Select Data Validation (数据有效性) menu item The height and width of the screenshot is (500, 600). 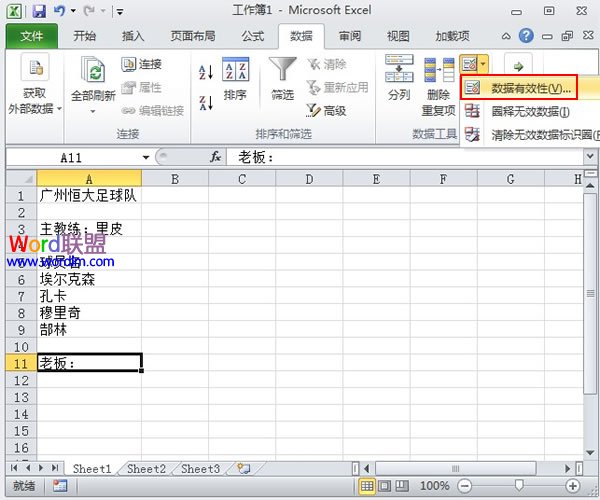point(530,89)
